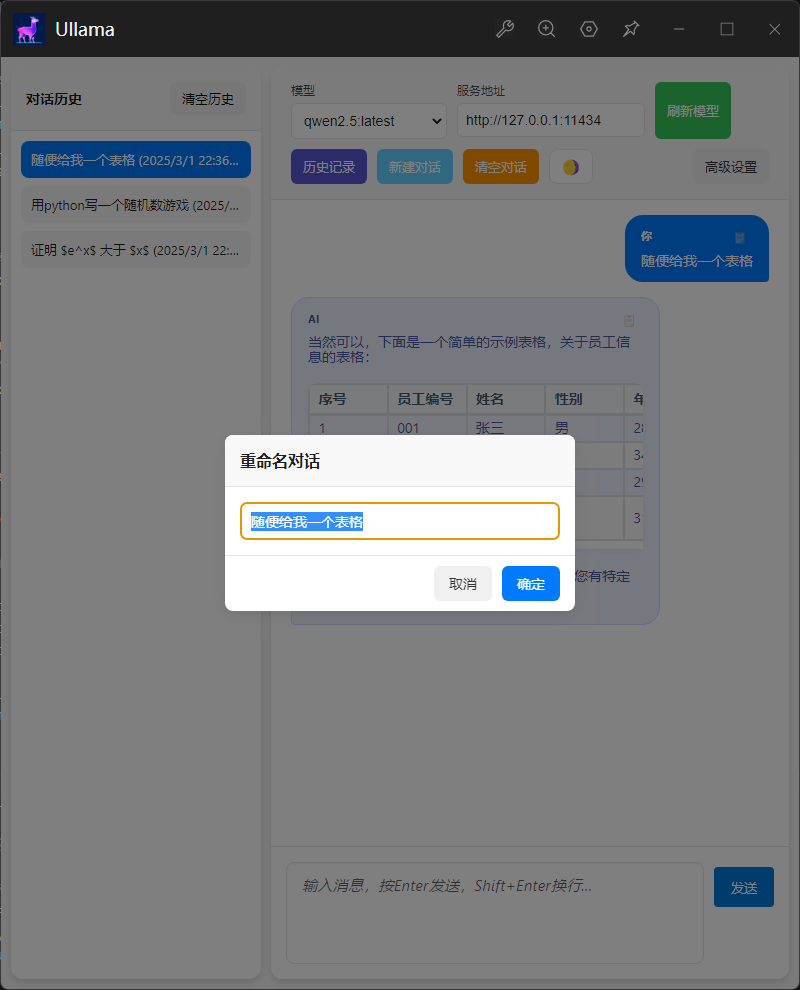Select the 用python写一个随机数游戏 conversation
This screenshot has height=990, width=800.
point(135,205)
